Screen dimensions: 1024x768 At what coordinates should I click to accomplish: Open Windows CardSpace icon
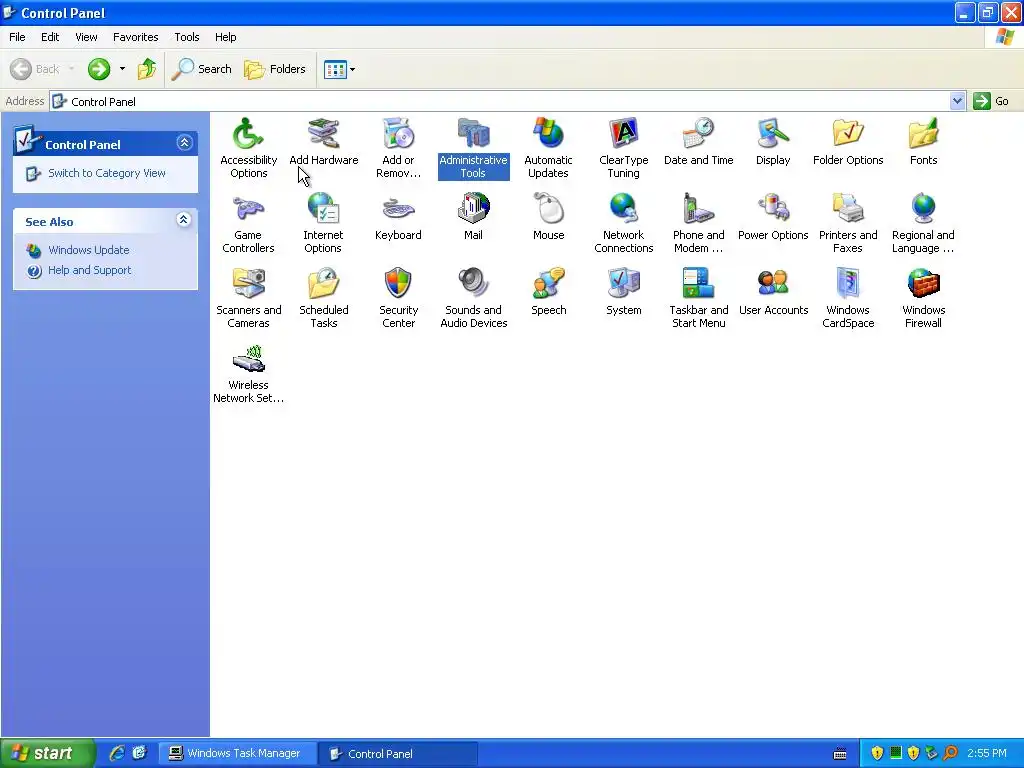tap(848, 284)
